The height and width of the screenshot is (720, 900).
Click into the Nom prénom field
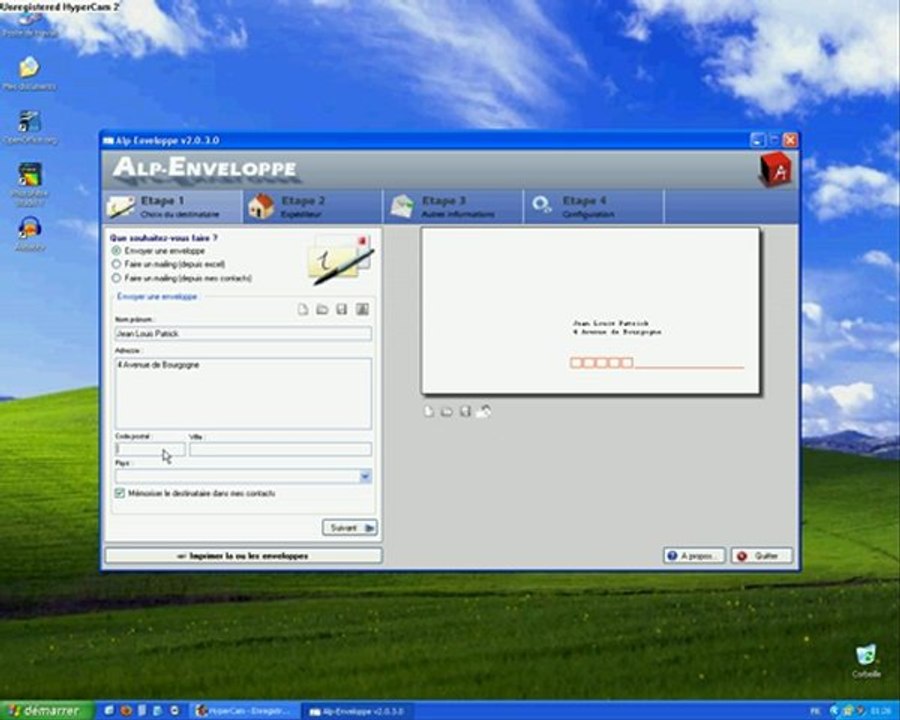pyautogui.click(x=243, y=334)
